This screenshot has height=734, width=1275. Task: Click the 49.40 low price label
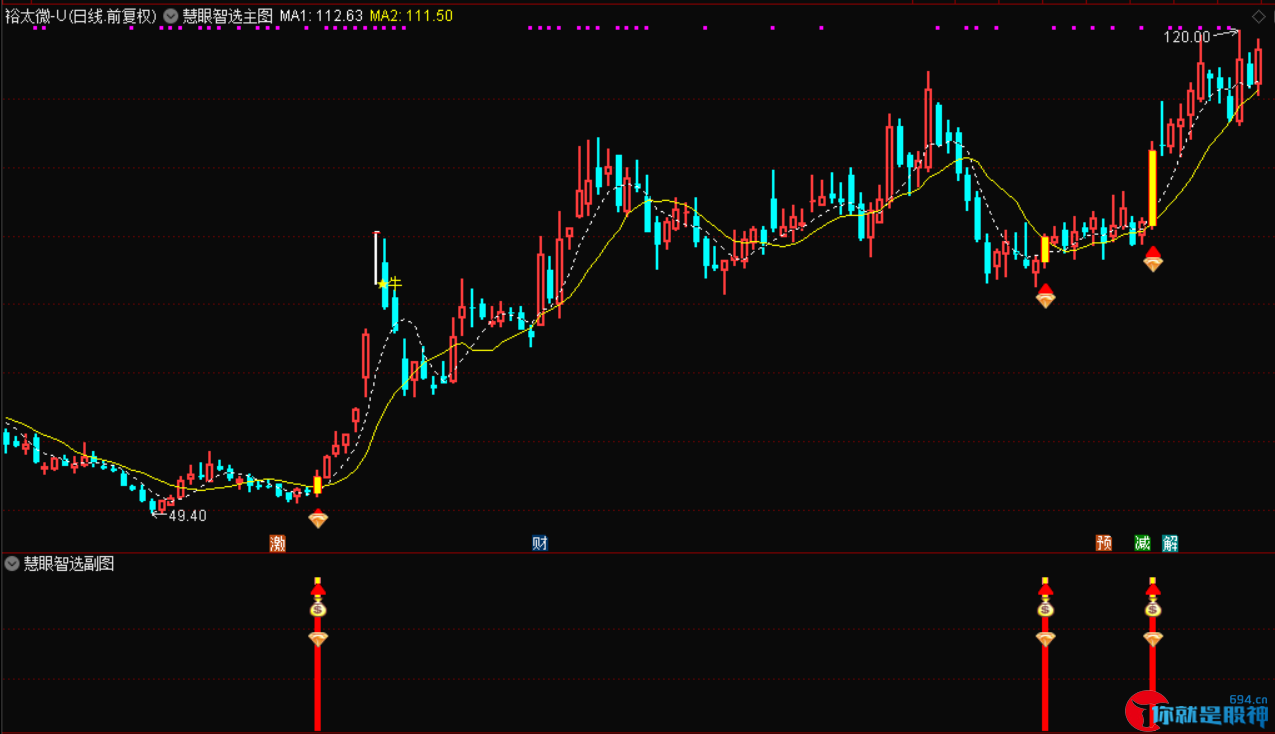187,516
